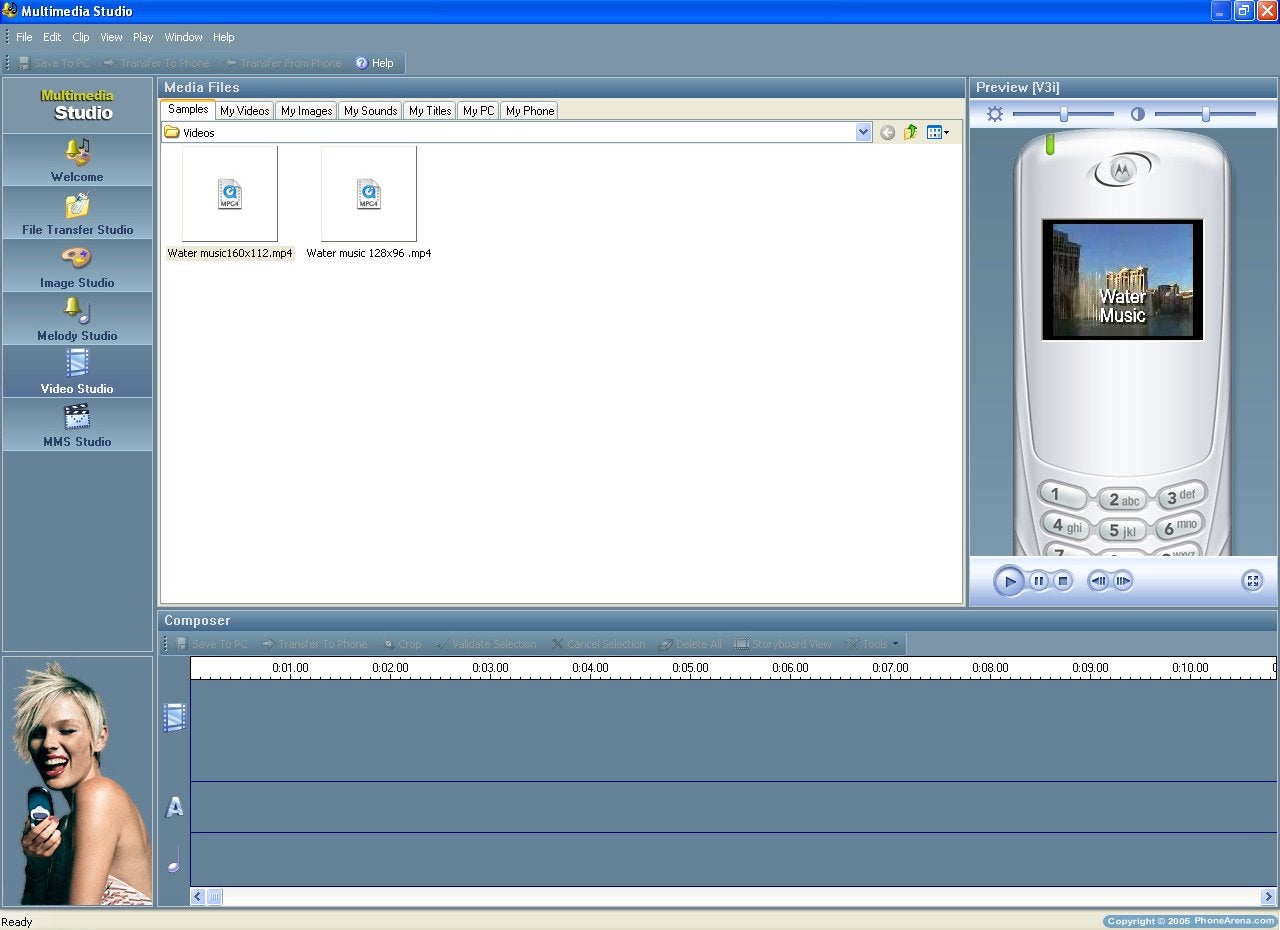The image size is (1280, 930).
Task: Play the preview video
Action: 1009,581
